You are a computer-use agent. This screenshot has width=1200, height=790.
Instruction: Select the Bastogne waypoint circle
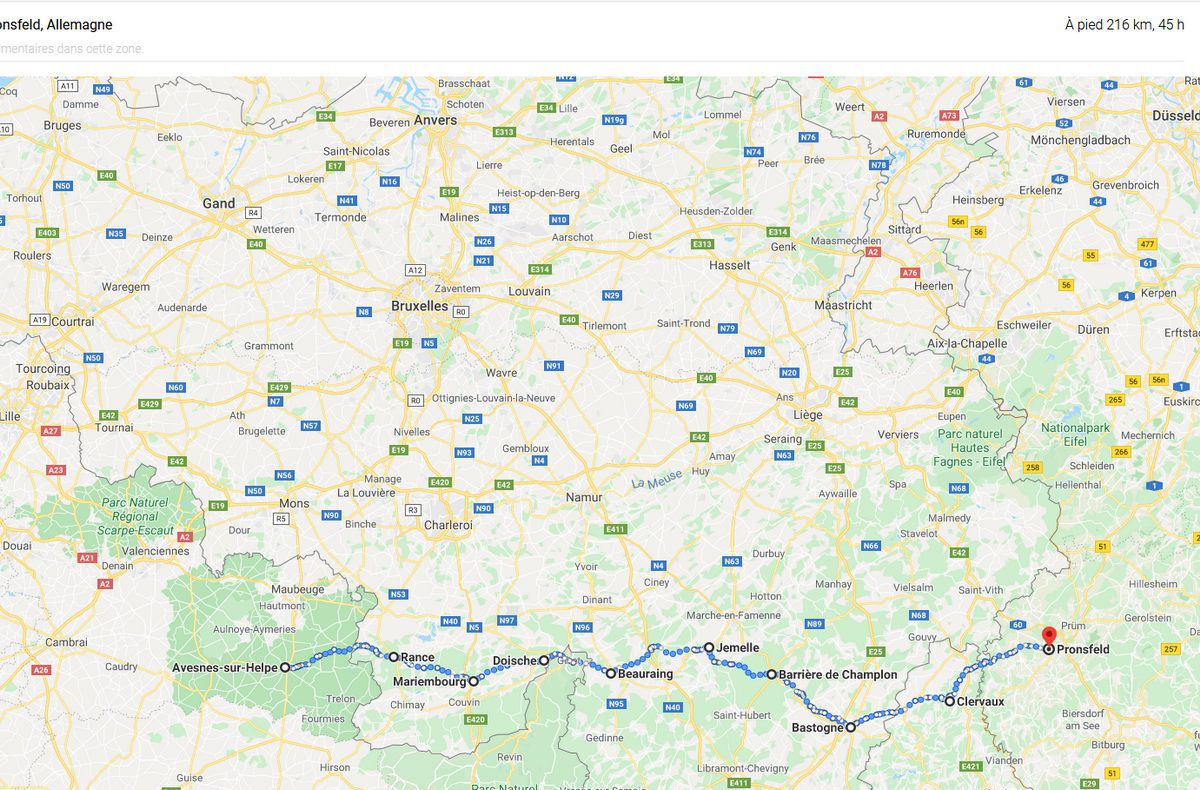[851, 728]
